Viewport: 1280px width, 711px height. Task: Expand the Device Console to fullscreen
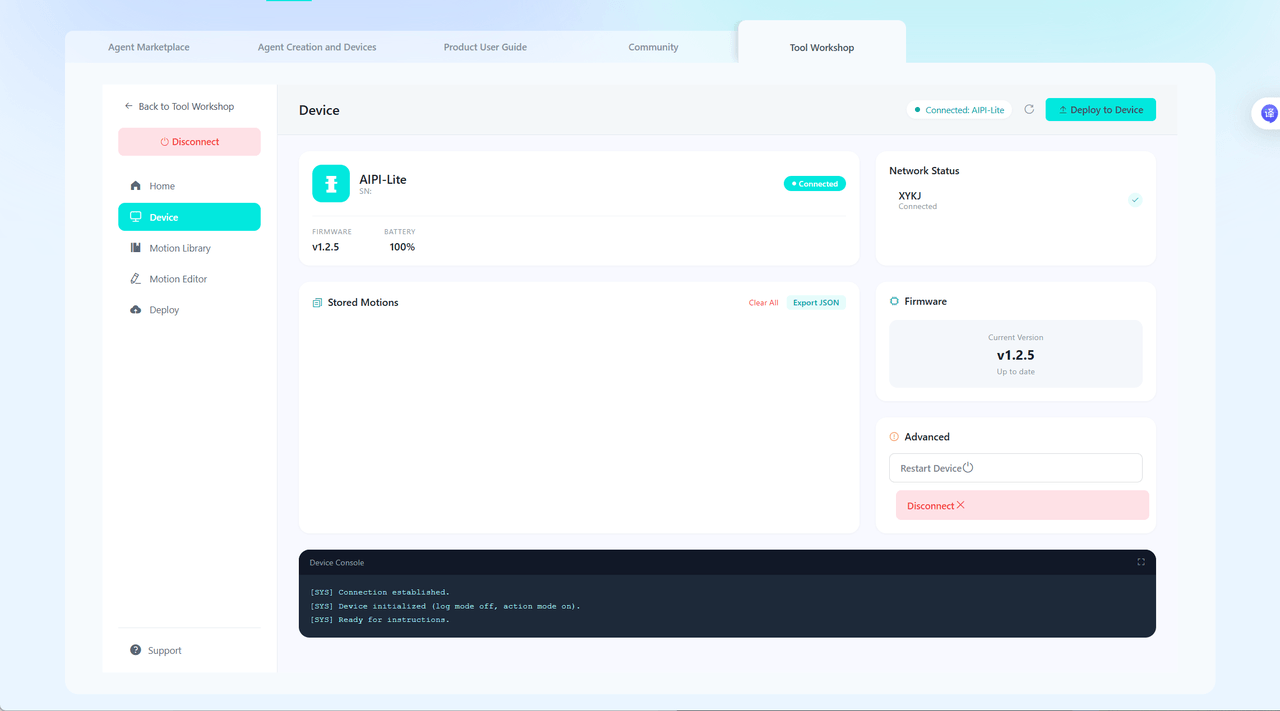pyautogui.click(x=1141, y=562)
